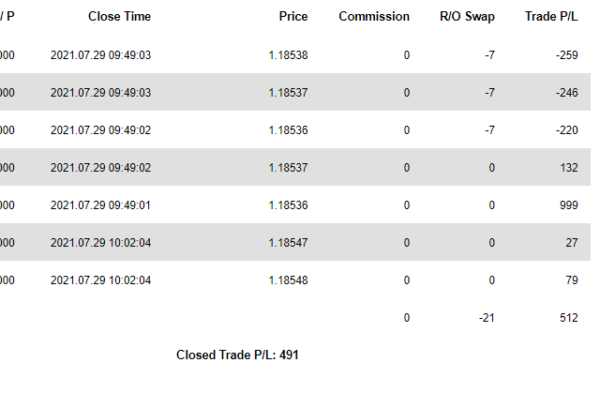Click the price 1.18548 cell

point(288,280)
